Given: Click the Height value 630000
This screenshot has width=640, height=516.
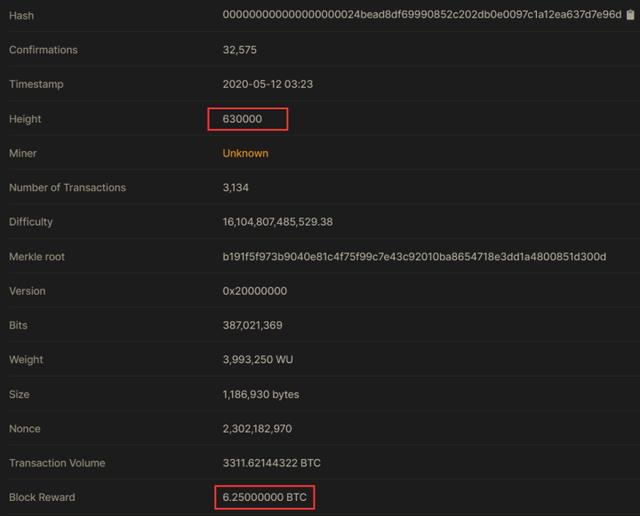Looking at the screenshot, I should click(242, 119).
